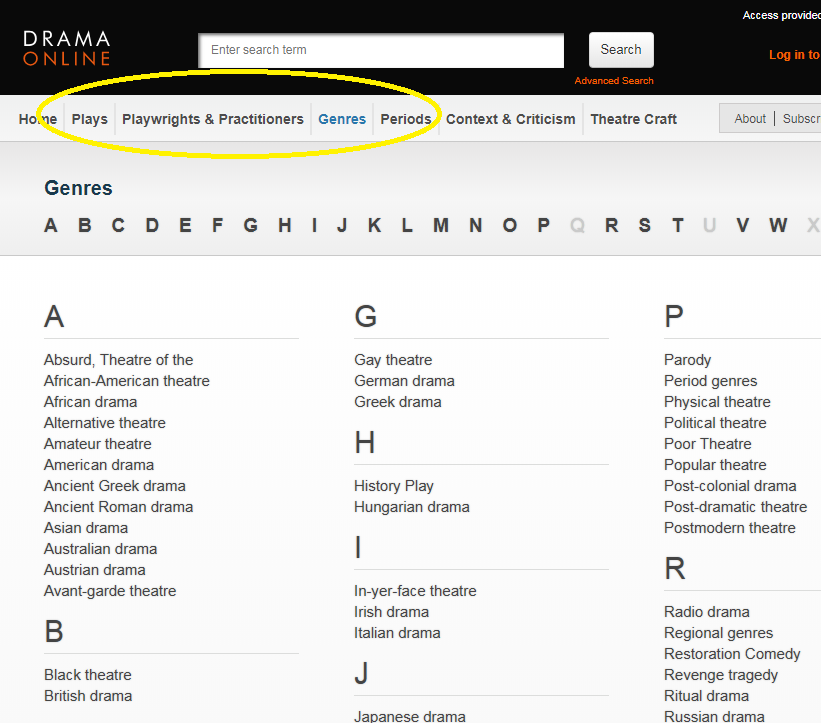Open Playwrights & Practitioners menu
This screenshot has height=723, width=821.
[212, 119]
